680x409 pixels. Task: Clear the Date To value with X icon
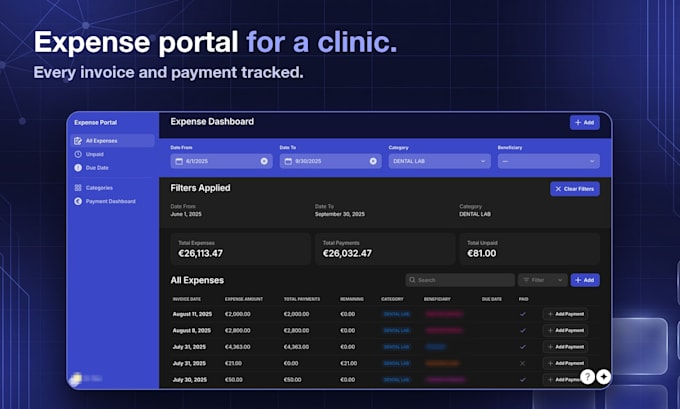click(373, 161)
